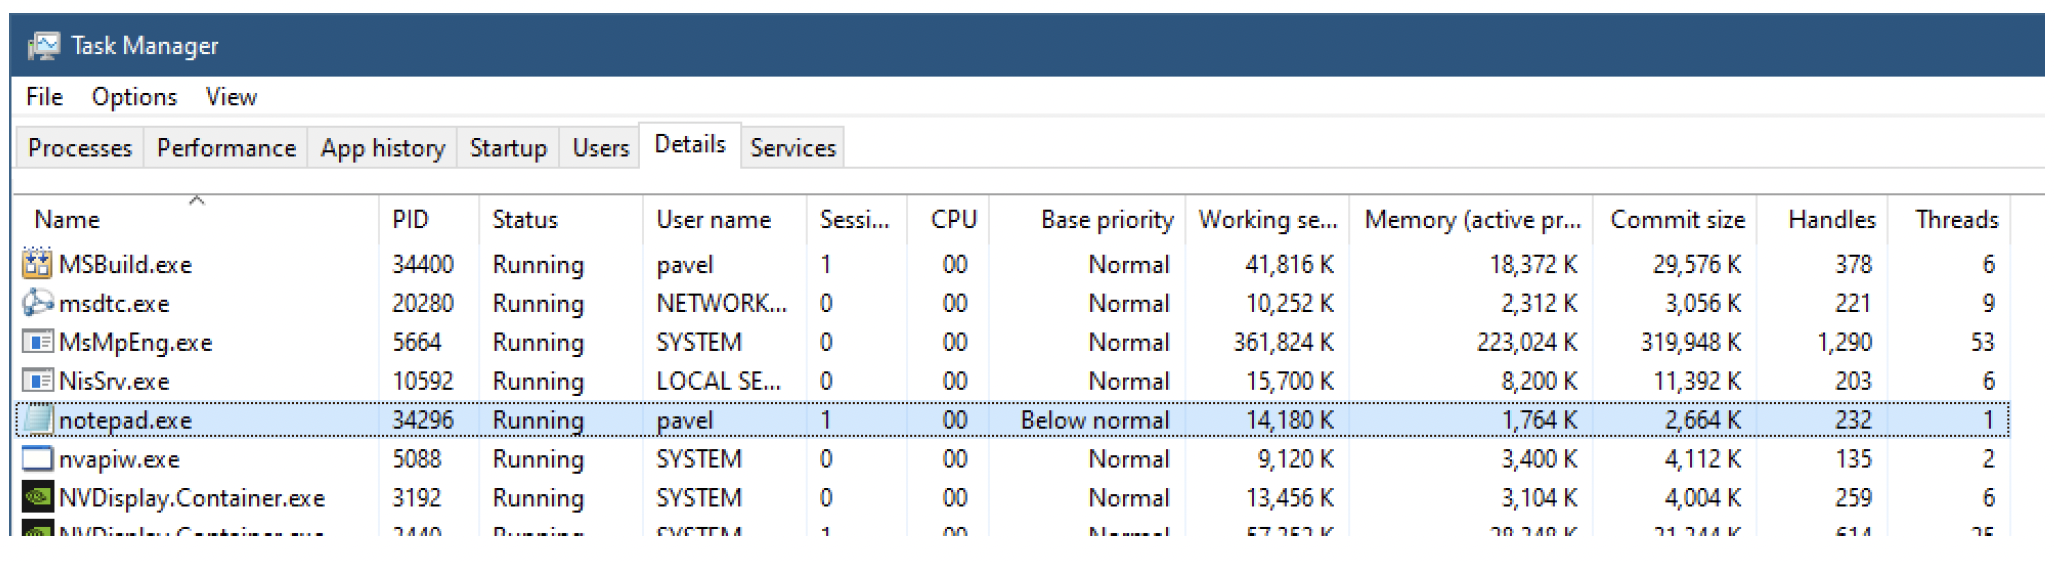2054x562 pixels.
Task: Switch to the Services tab
Action: click(x=793, y=148)
